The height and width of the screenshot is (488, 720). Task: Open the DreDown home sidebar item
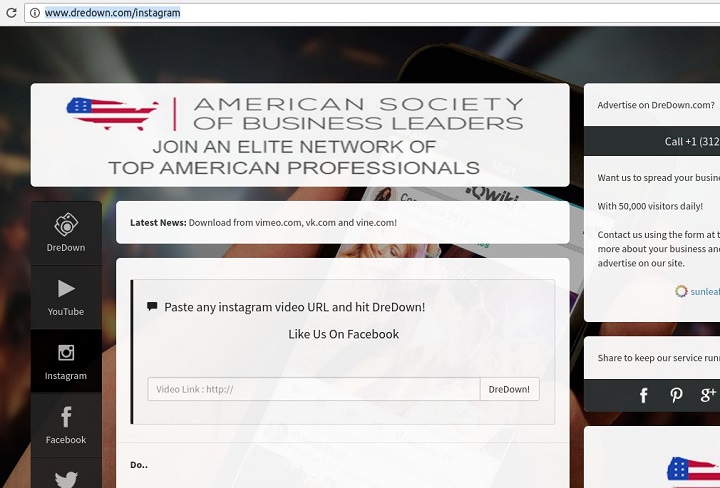(x=66, y=233)
